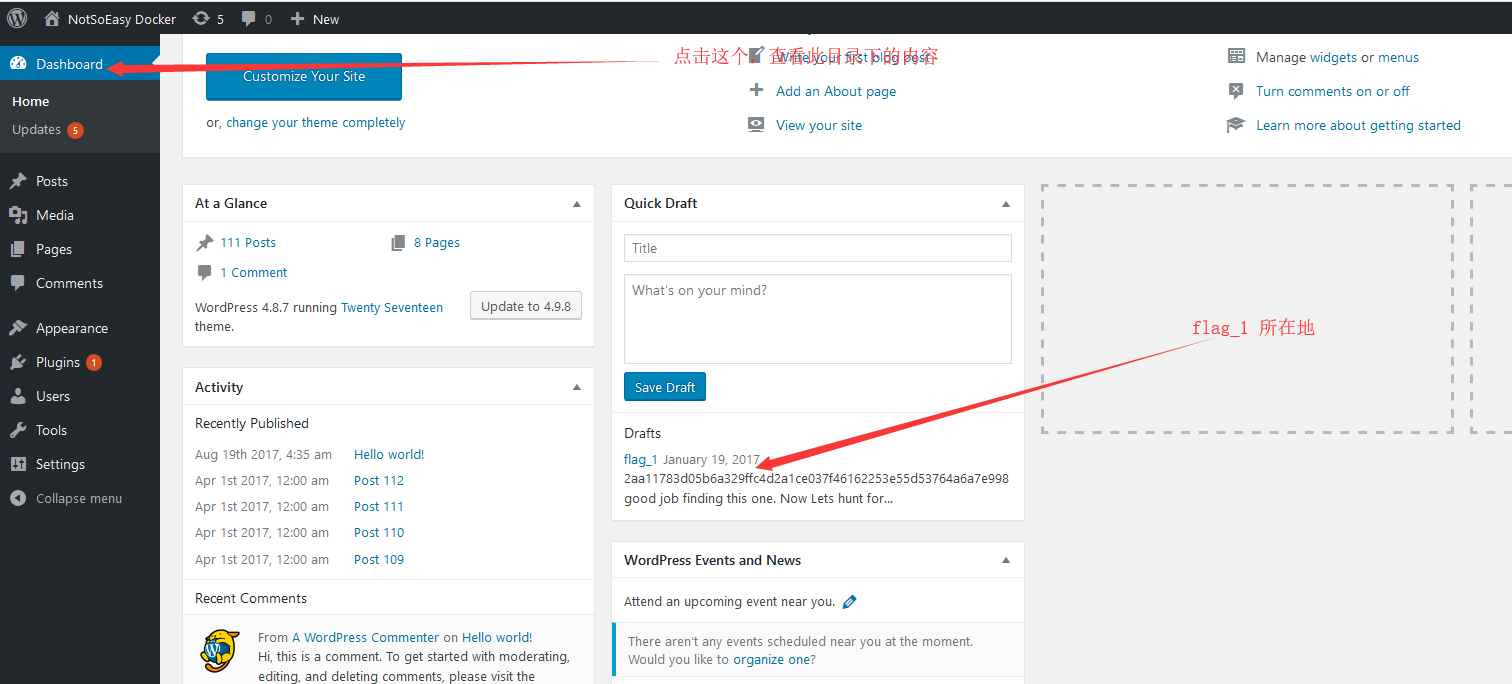The height and width of the screenshot is (684, 1512).
Task: Click the Users person icon in sidebar
Action: pos(18,396)
